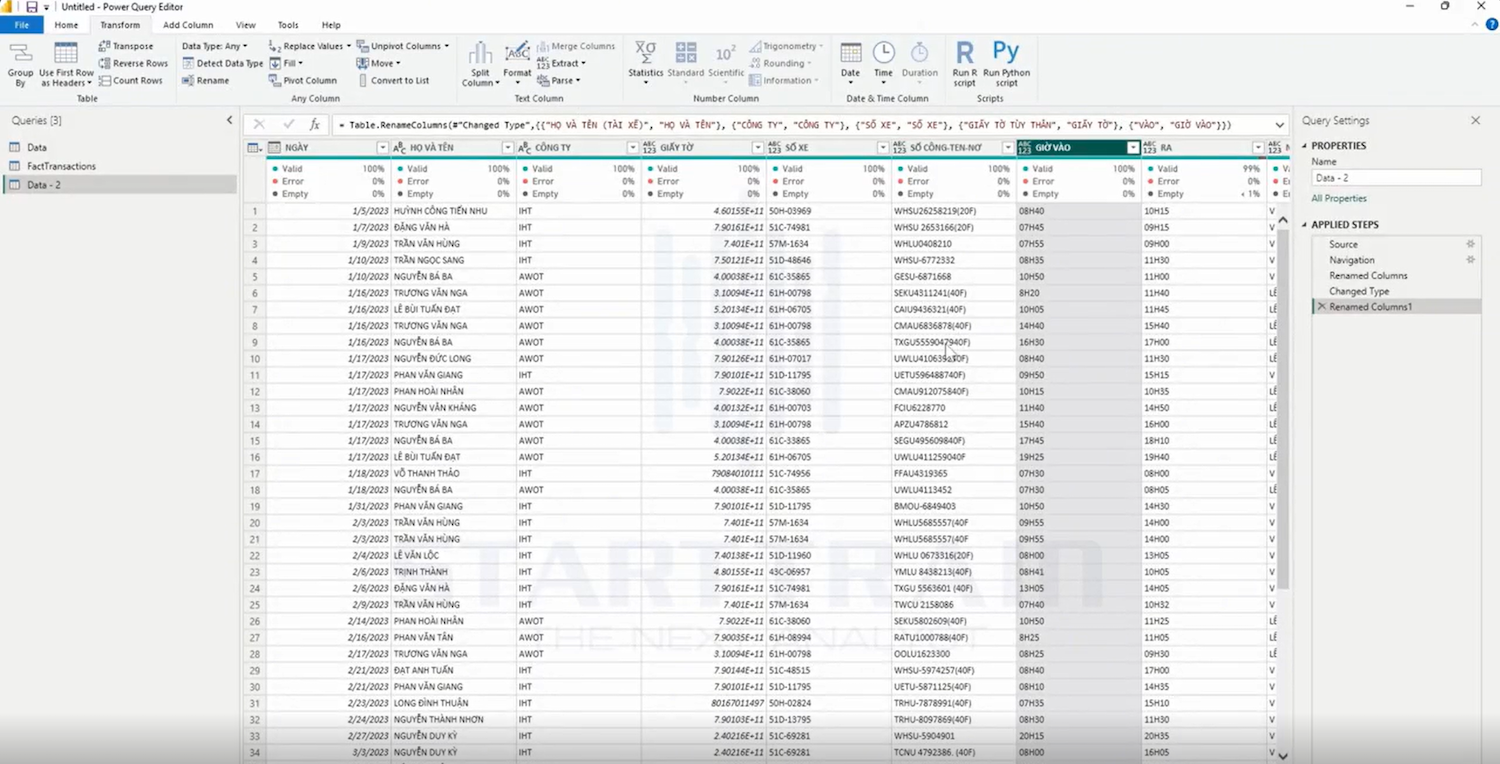This screenshot has height=764, width=1500.
Task: Expand the formula bar
Action: coord(1279,125)
